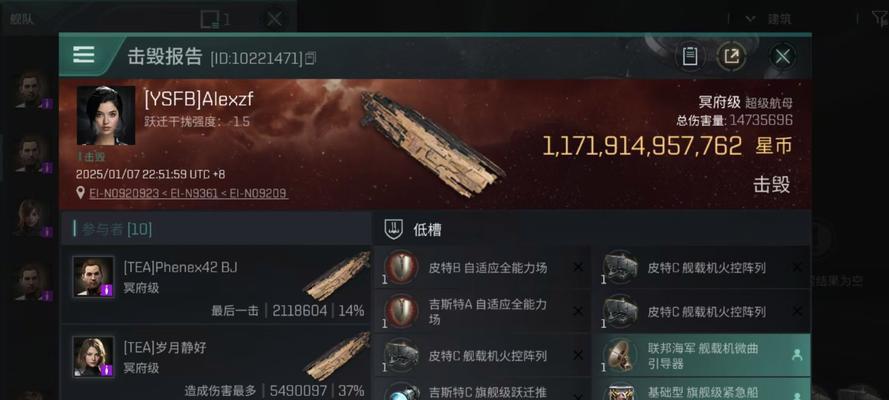The image size is (889, 400).
Task: Open the EI-N0920923 location link
Action: click(124, 193)
